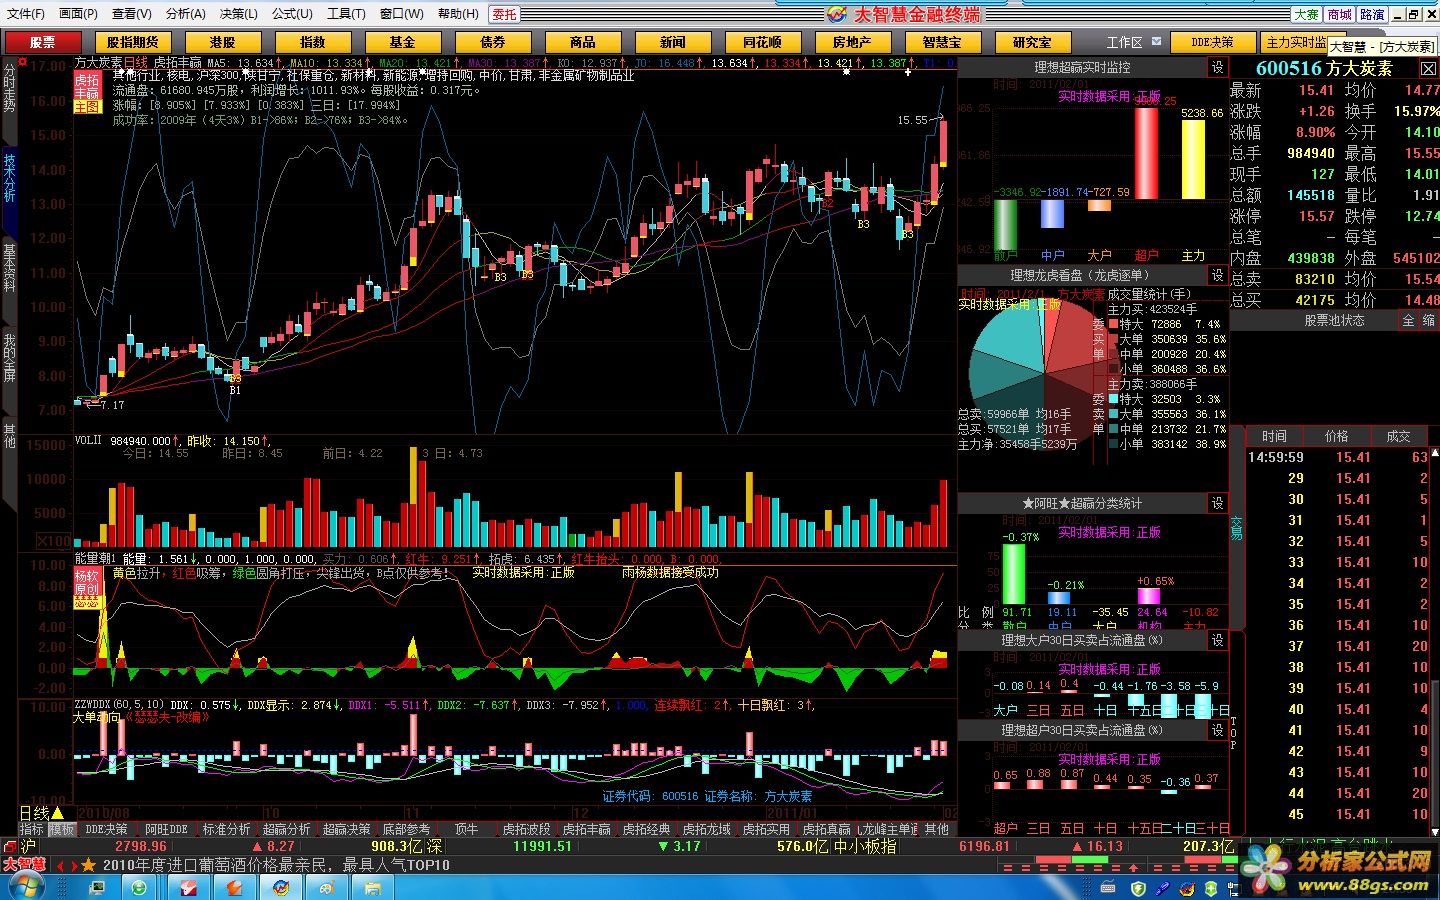
Task: Click the 大智慧 logo in ticker bar
Action: pos(24,865)
